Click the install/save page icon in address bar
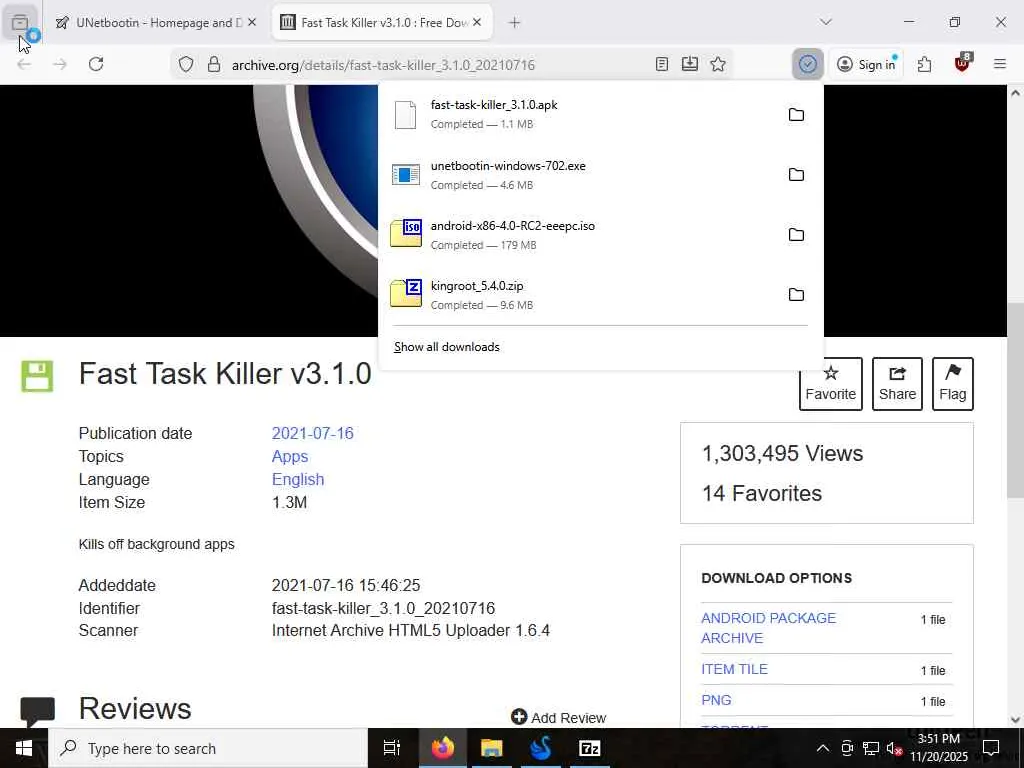1024x768 pixels. [690, 64]
